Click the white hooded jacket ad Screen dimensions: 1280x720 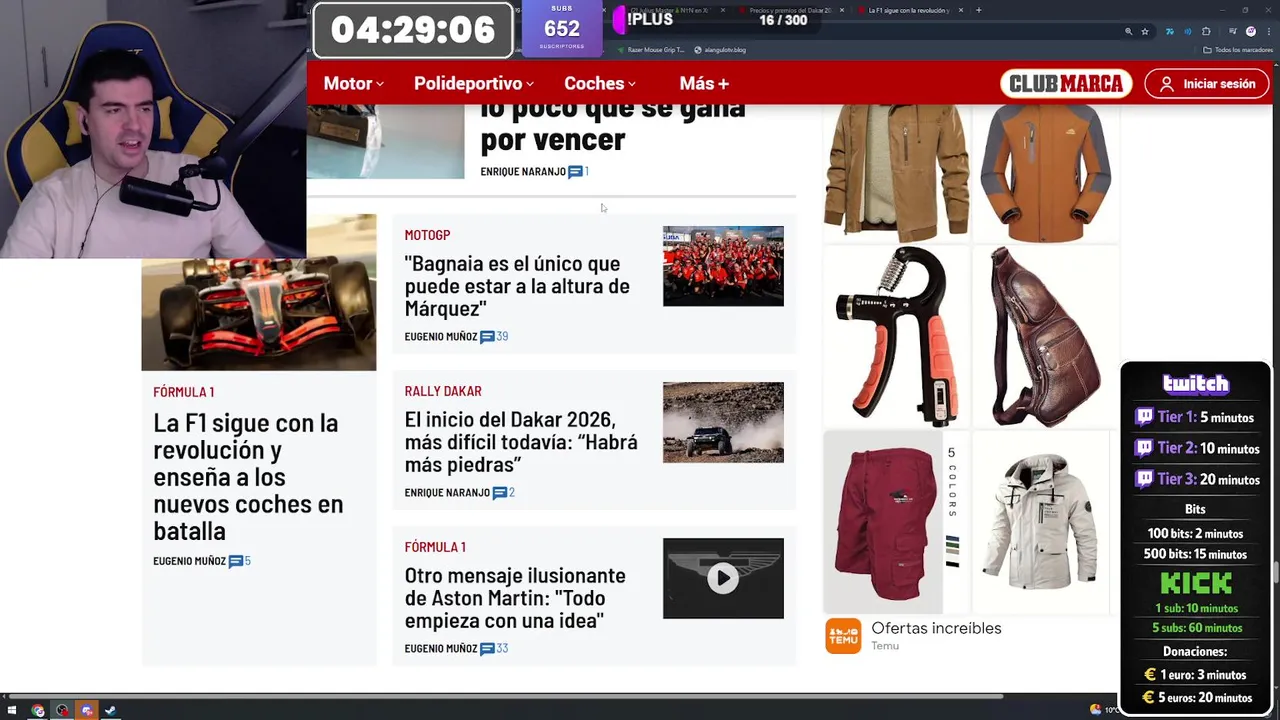(1041, 522)
